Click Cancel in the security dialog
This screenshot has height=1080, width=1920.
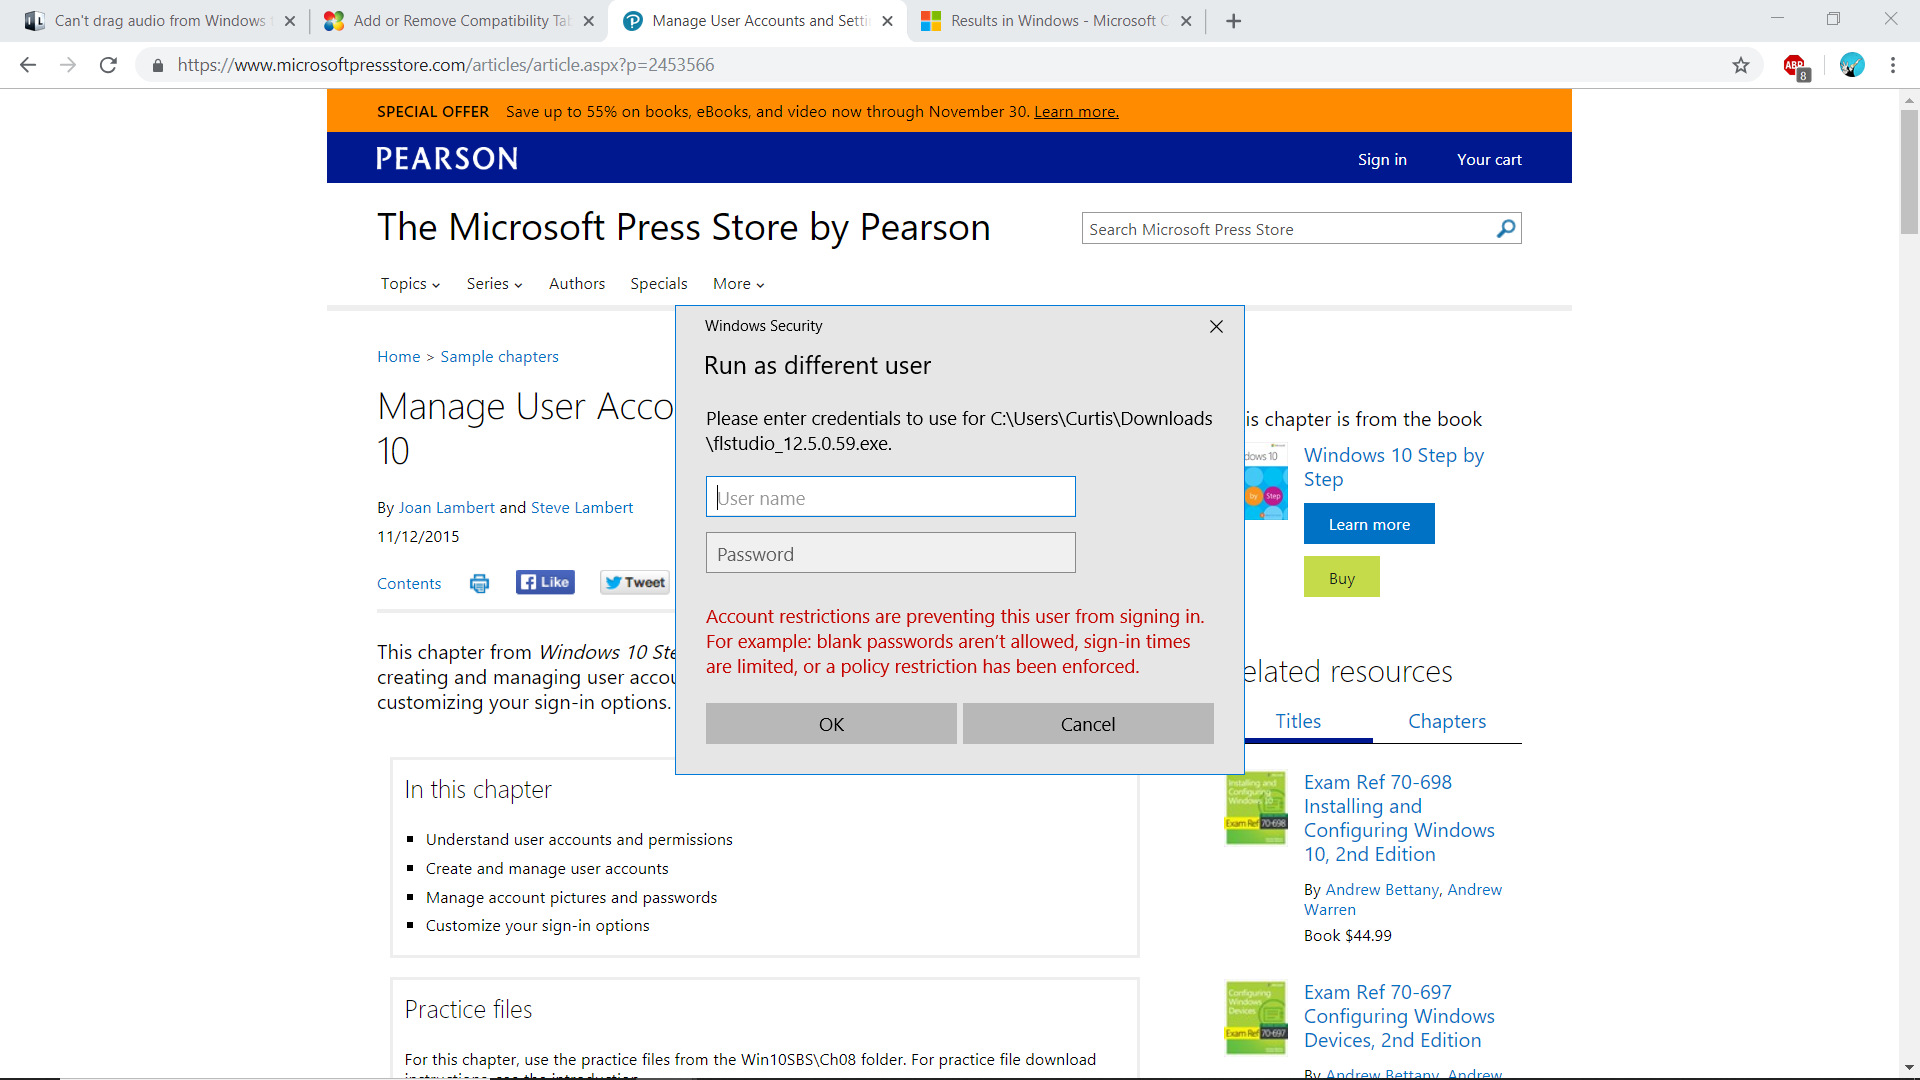pyautogui.click(x=1088, y=724)
